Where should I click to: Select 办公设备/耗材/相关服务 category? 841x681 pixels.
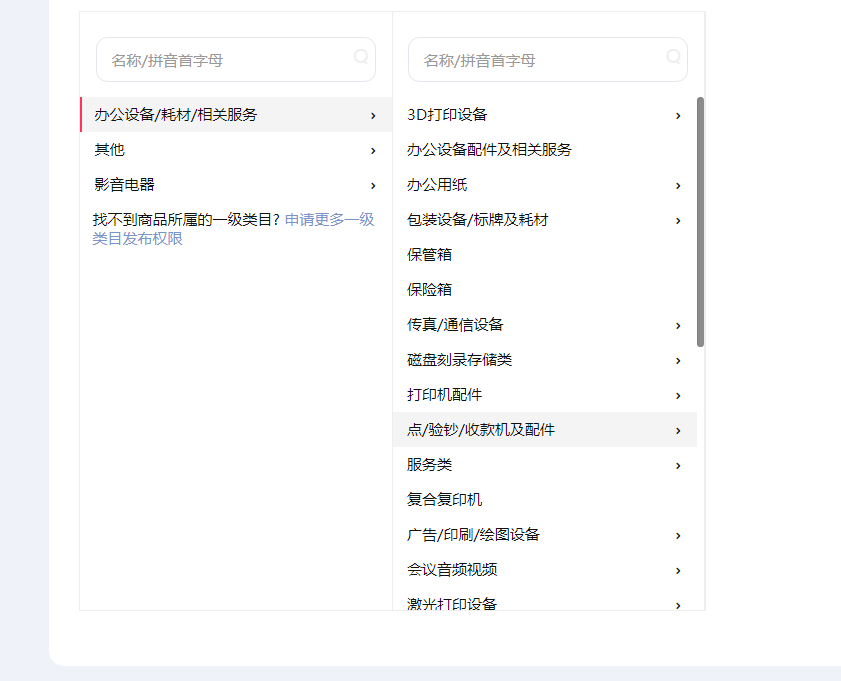pyautogui.click(x=236, y=114)
